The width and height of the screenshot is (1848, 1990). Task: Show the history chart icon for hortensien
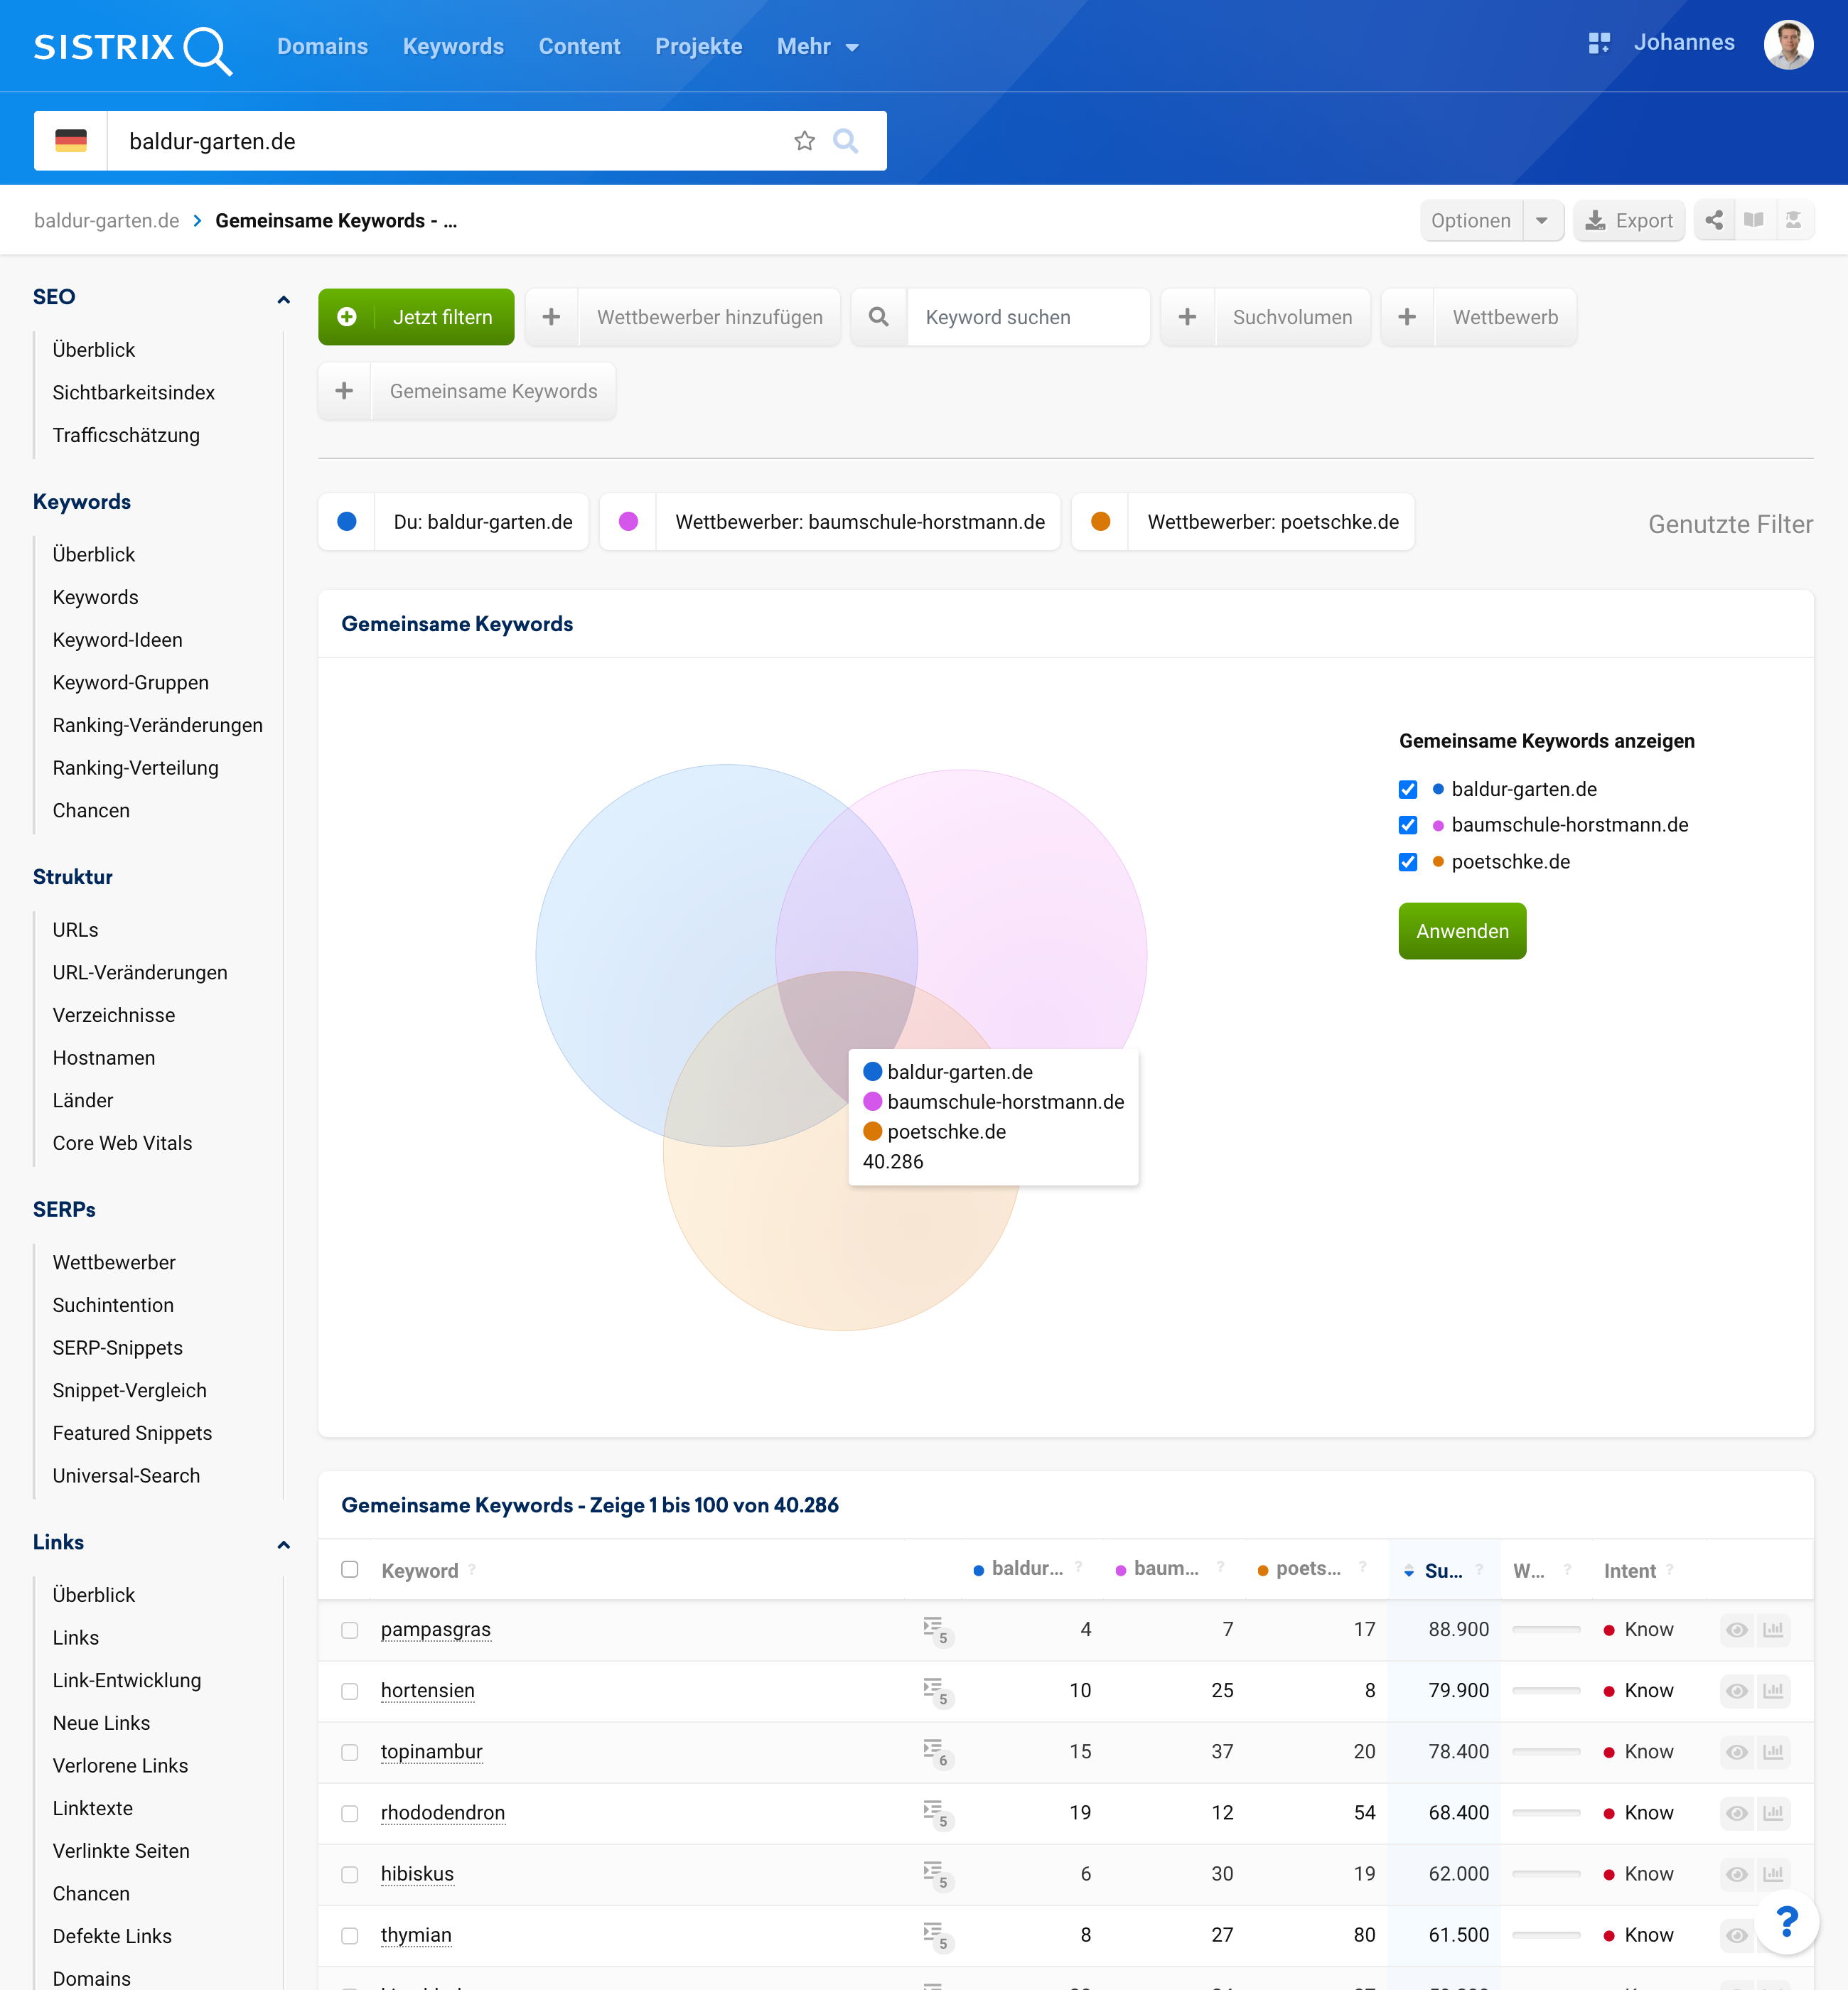1773,1690
